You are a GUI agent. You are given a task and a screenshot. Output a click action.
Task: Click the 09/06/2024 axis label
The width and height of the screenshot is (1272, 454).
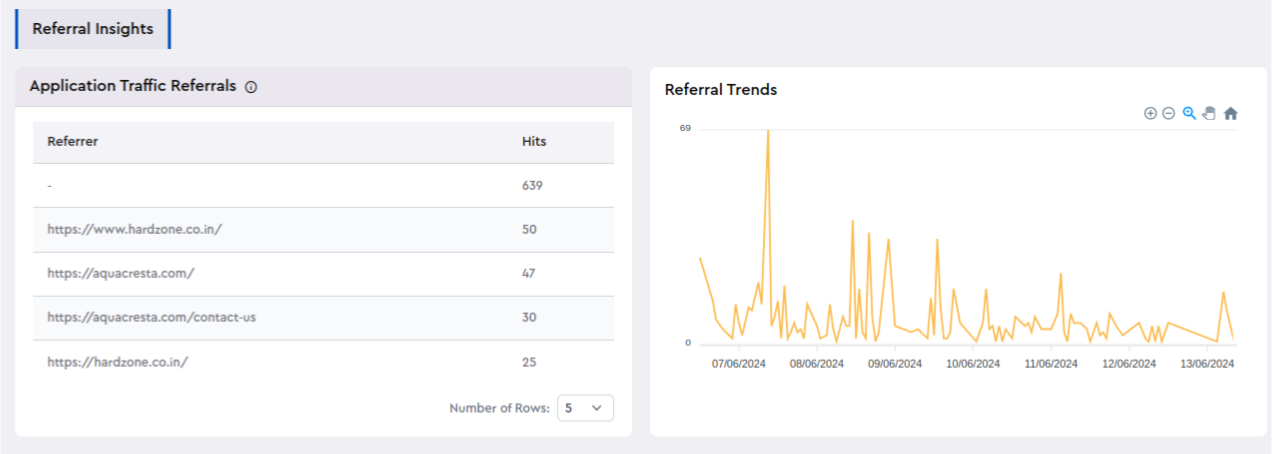pyautogui.click(x=895, y=364)
